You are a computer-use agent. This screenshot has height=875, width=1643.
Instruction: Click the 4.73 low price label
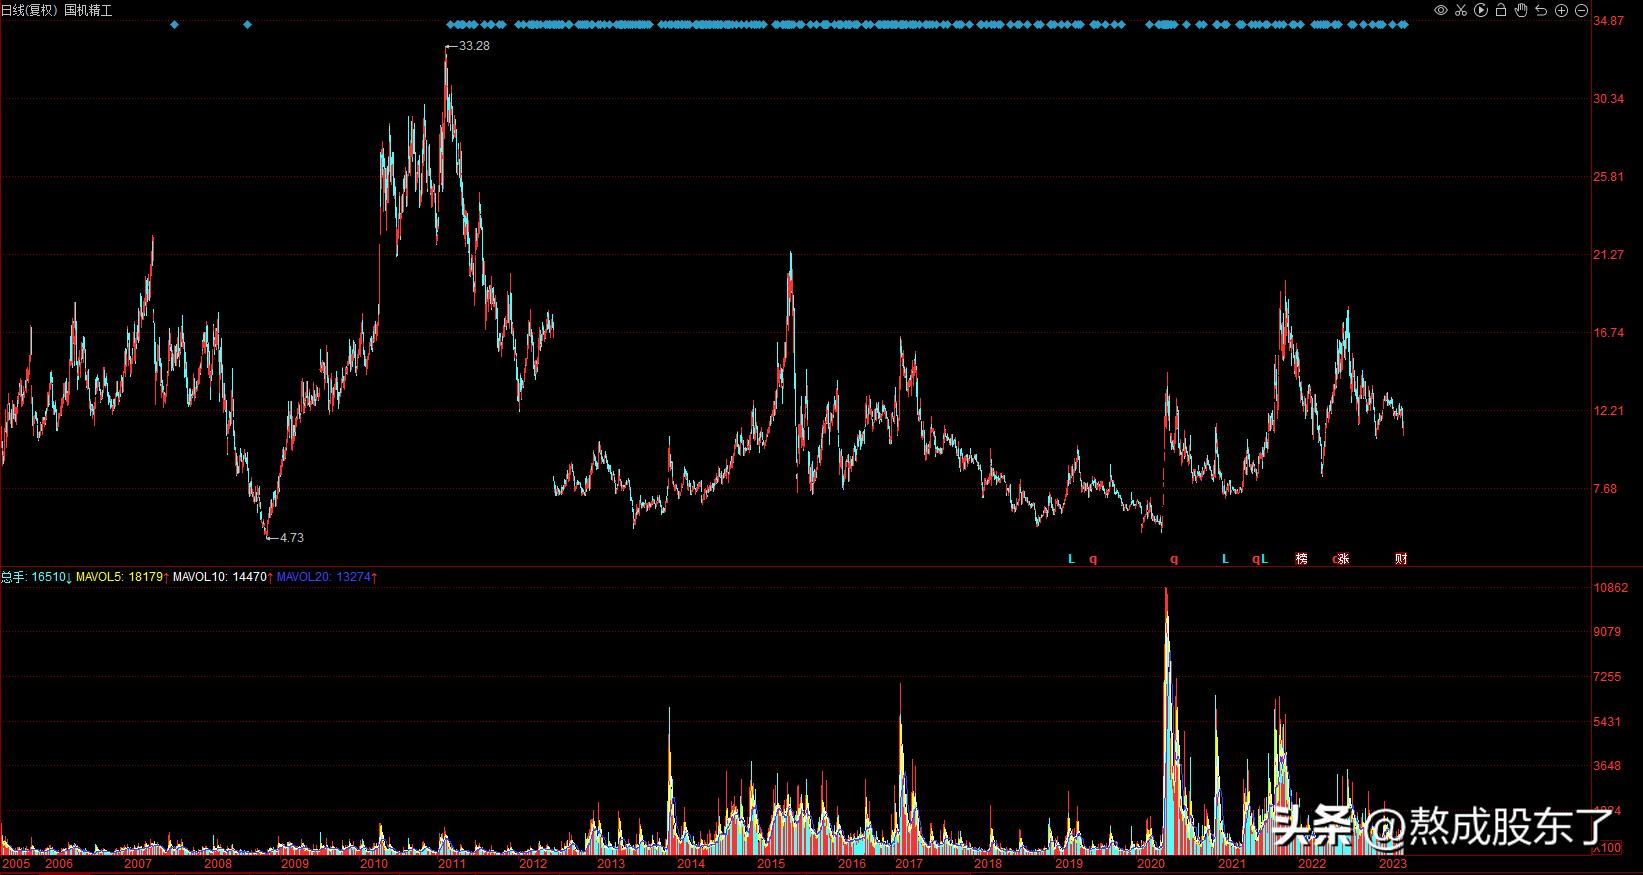click(291, 537)
